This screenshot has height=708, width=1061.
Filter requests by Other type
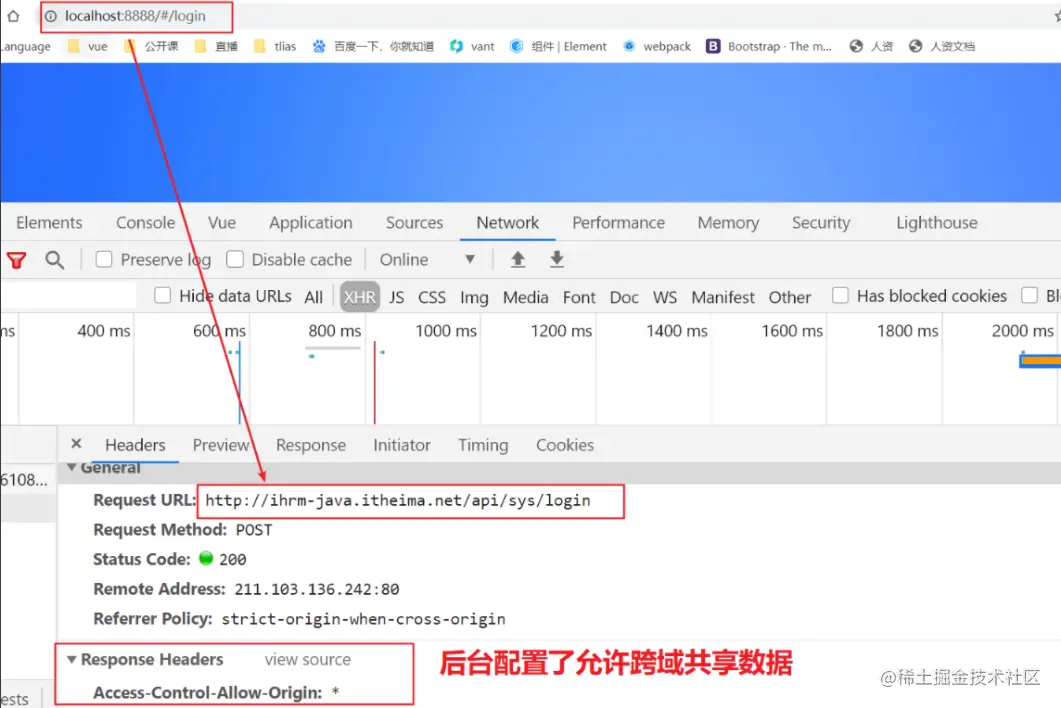point(790,297)
